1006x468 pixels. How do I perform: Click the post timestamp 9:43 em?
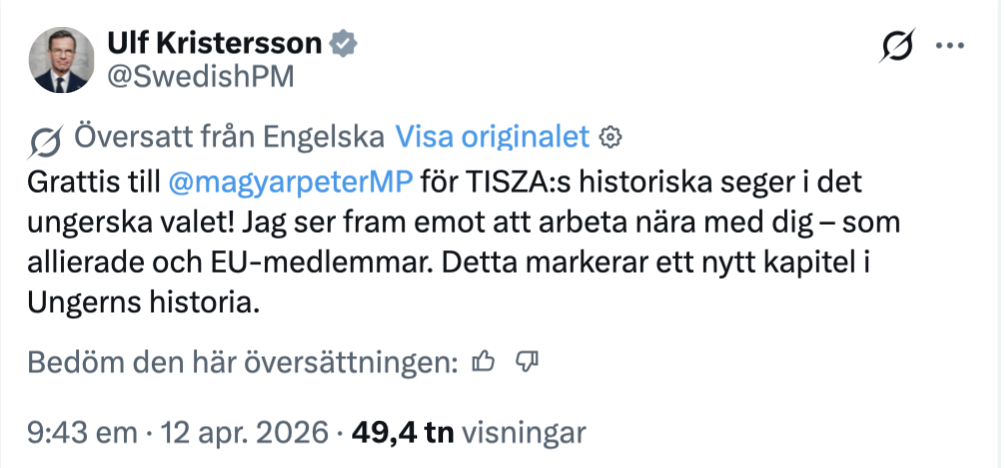click(80, 433)
